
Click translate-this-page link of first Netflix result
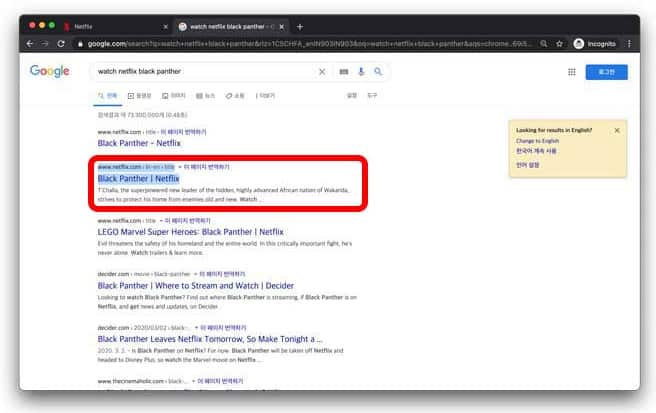coord(183,132)
